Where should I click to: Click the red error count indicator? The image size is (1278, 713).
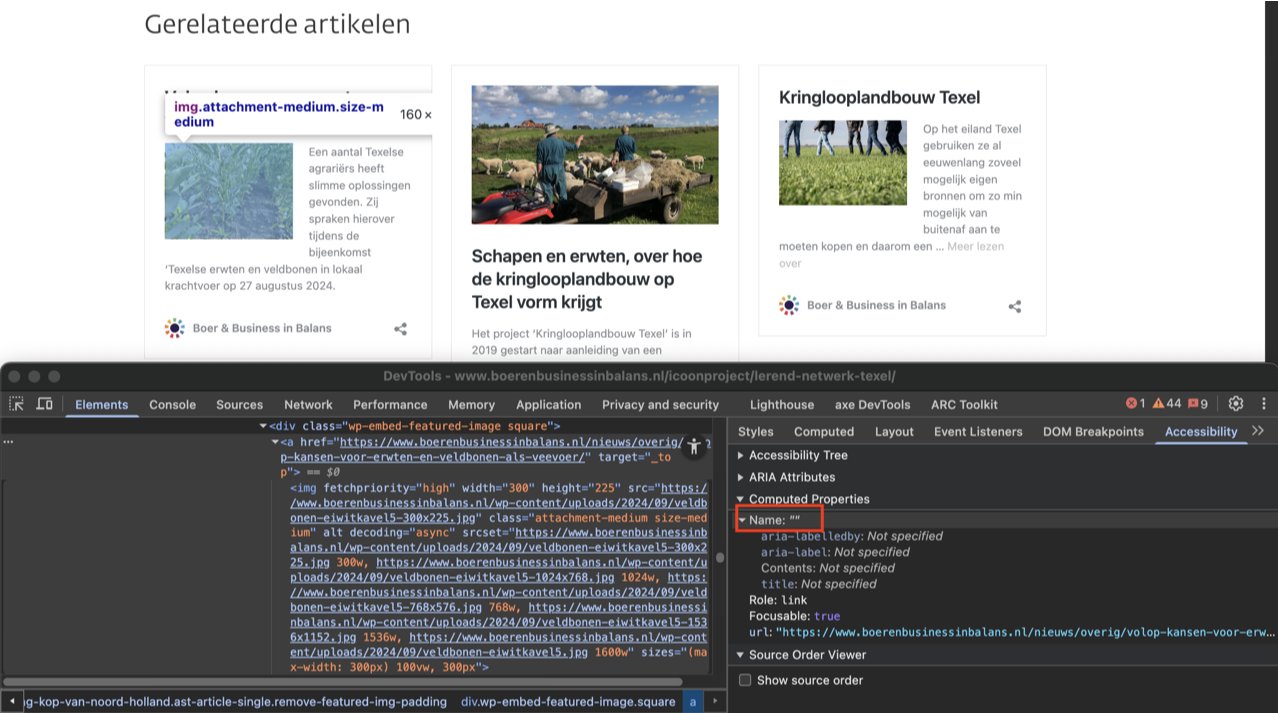point(1136,404)
